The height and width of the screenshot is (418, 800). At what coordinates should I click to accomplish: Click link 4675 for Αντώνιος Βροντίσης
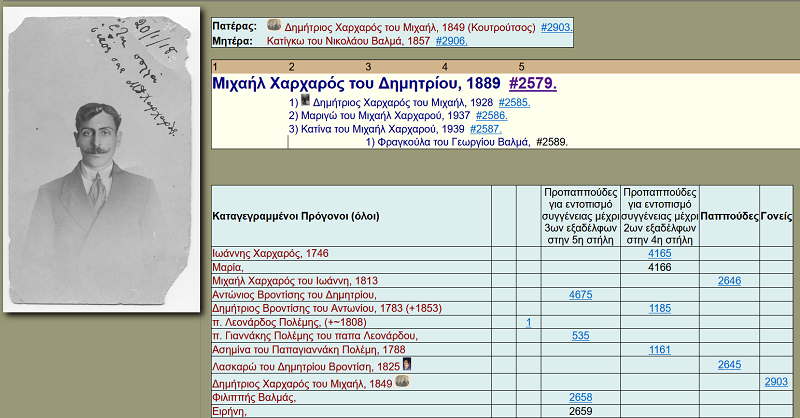580,295
